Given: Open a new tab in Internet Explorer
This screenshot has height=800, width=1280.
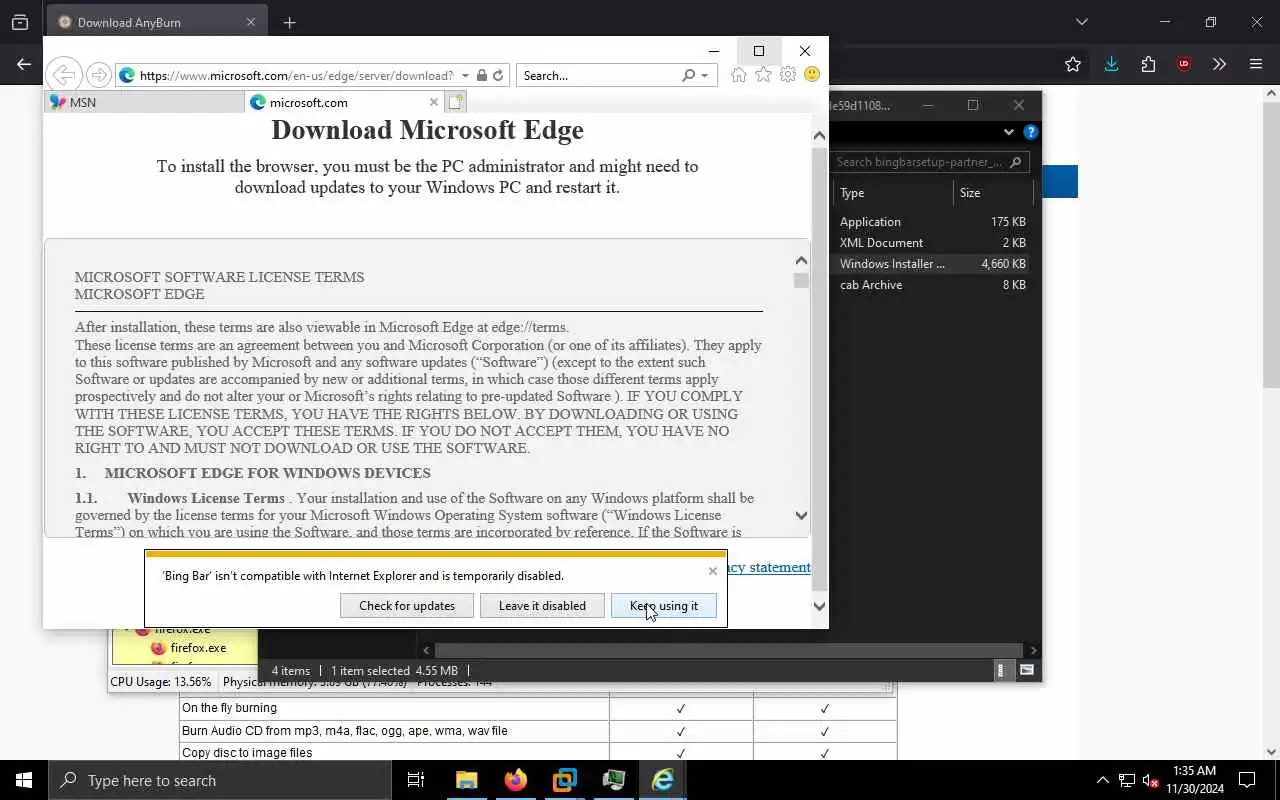Looking at the screenshot, I should (x=456, y=102).
